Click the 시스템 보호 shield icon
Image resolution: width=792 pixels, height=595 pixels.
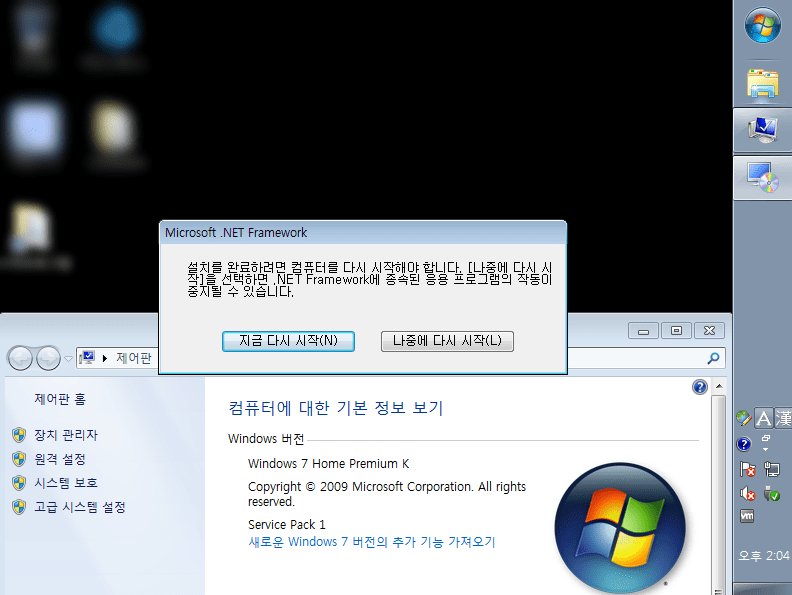(19, 483)
